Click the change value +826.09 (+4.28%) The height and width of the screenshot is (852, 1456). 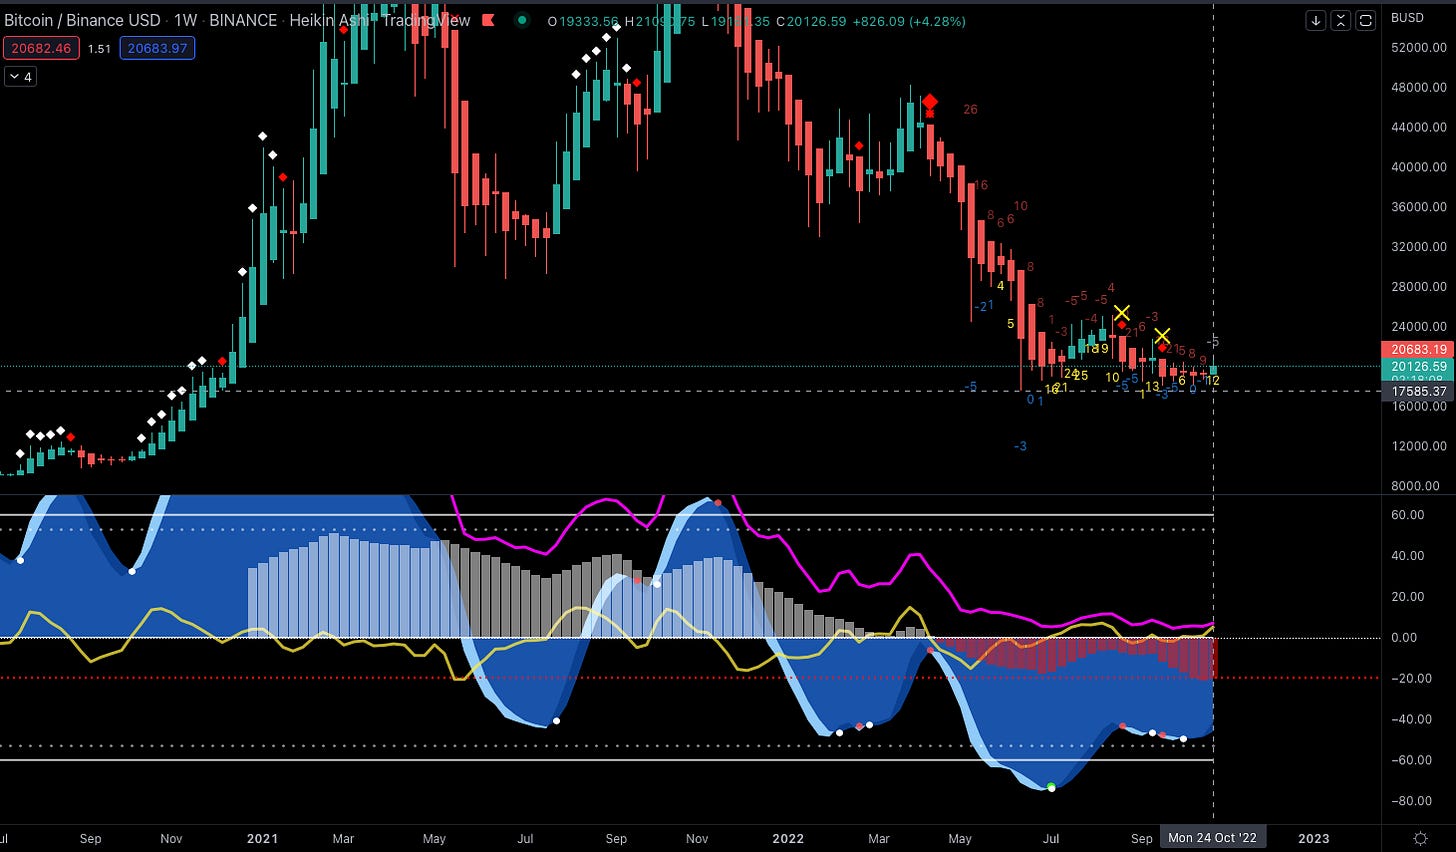908,20
